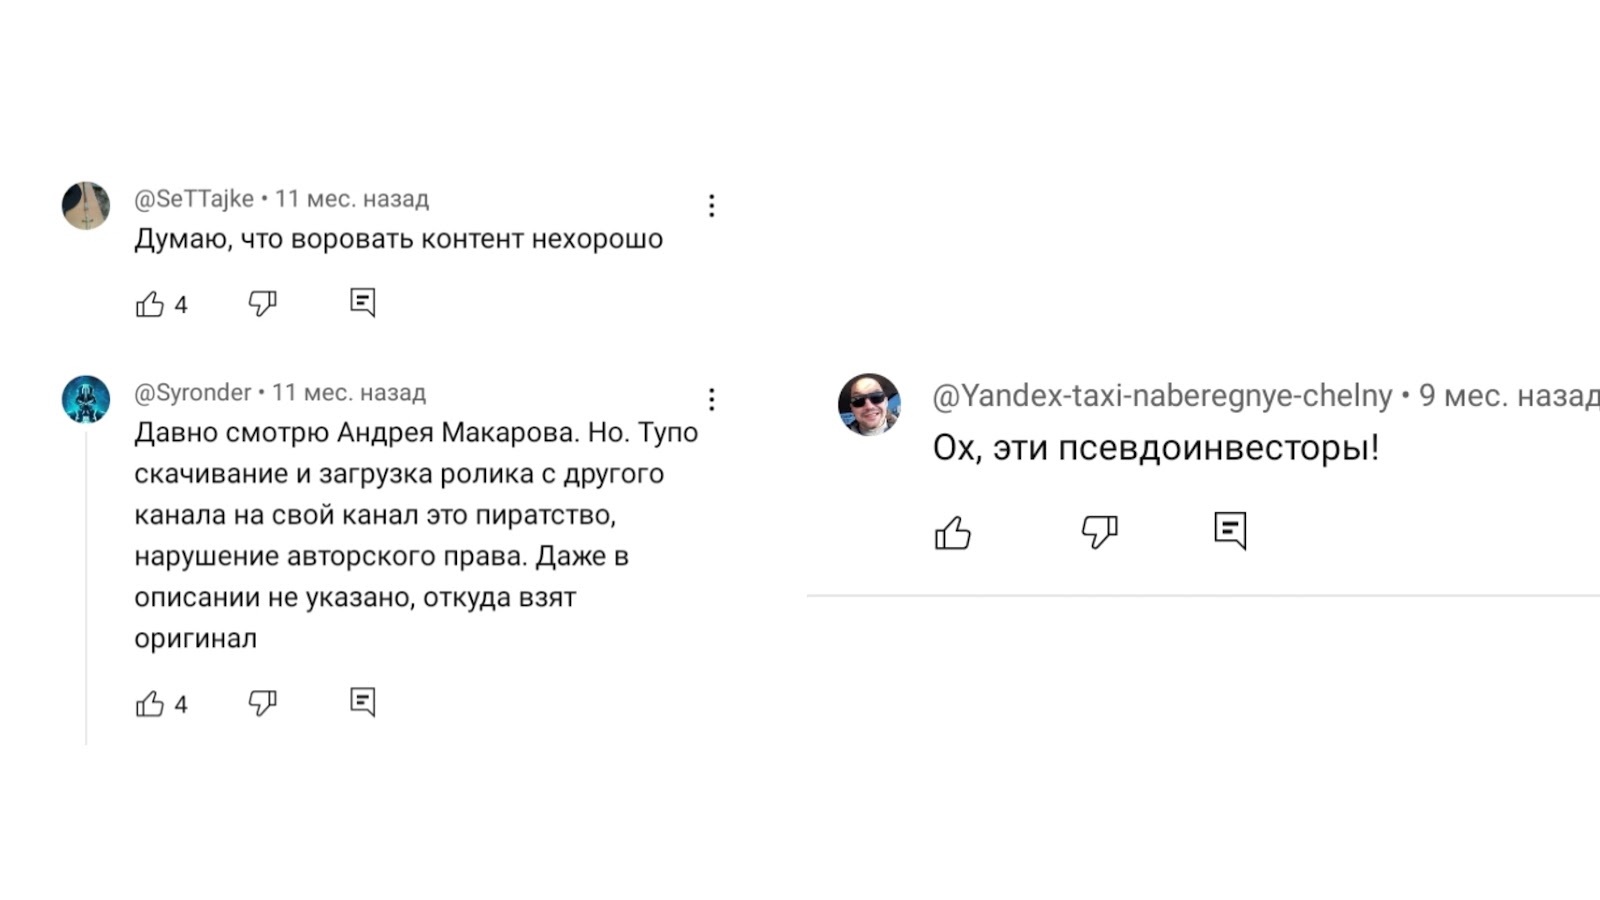Screen dimensions: 1600x900
Task: Like the Yandex-taxi-naberegnye-chelny comment
Action: pyautogui.click(x=953, y=533)
